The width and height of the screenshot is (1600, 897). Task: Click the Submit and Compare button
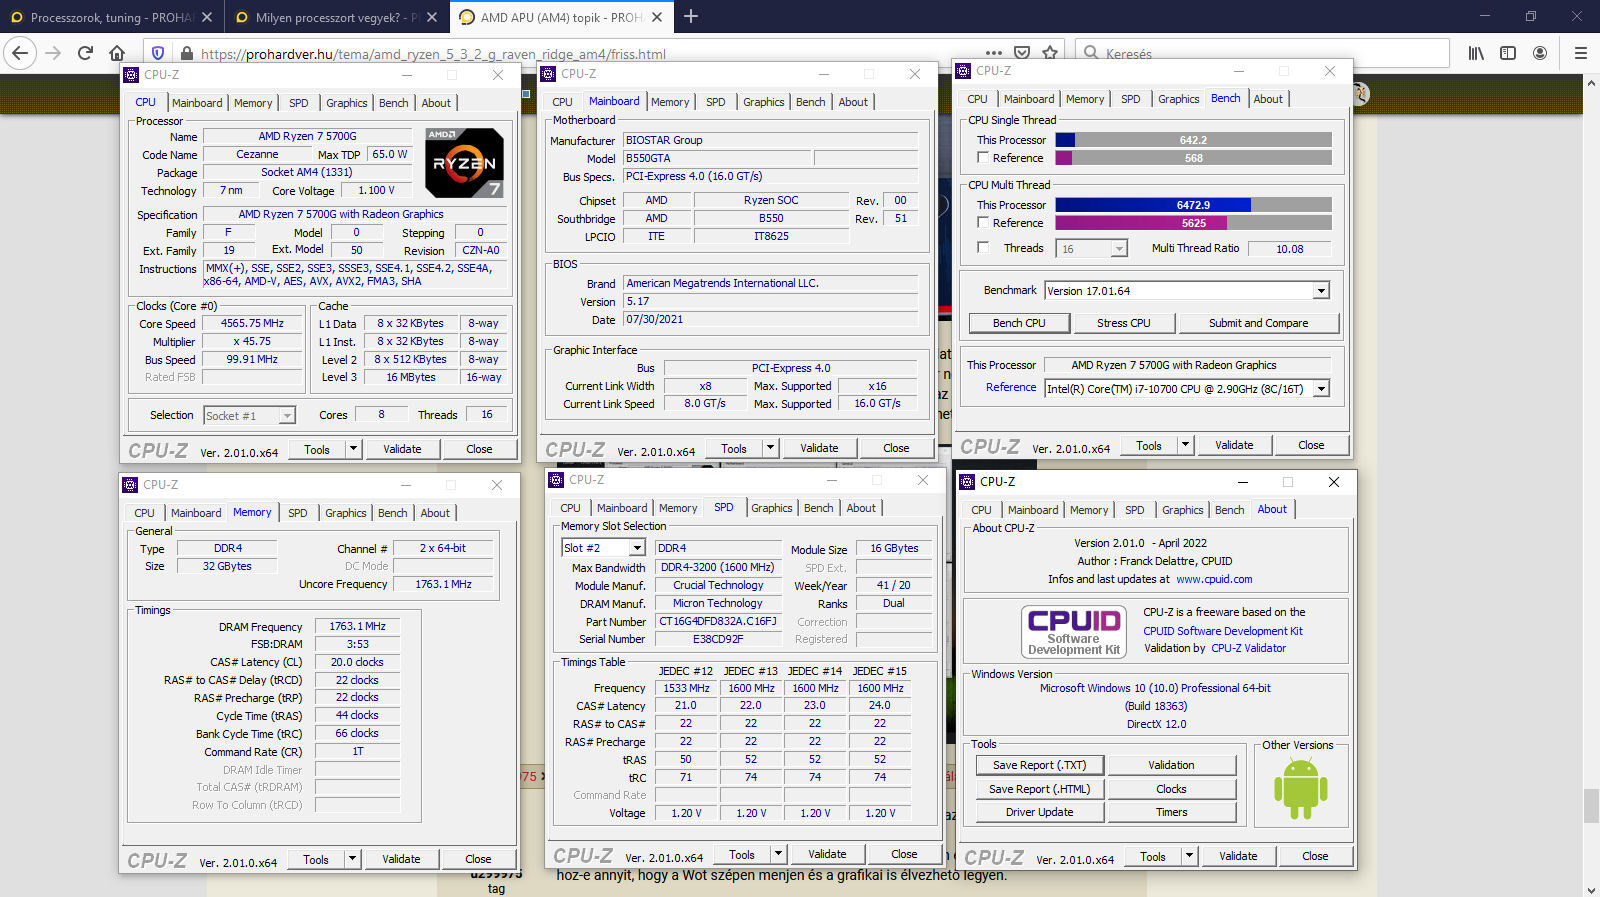pos(1258,323)
